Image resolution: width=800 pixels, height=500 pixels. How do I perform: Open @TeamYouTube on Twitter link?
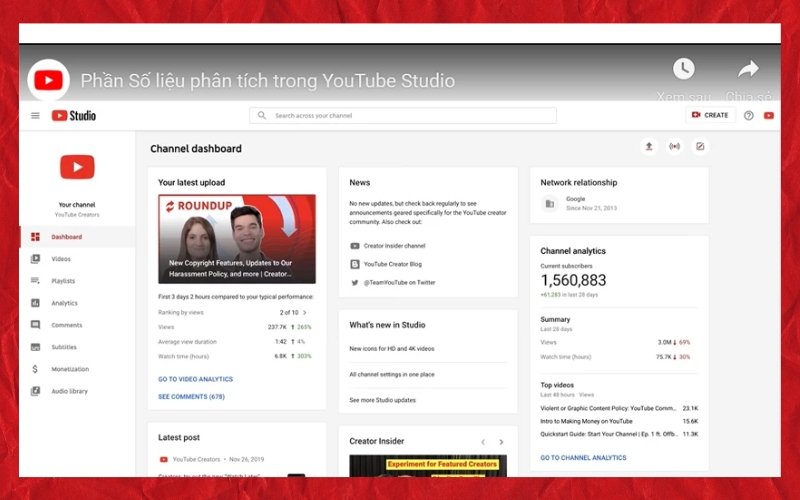point(399,283)
